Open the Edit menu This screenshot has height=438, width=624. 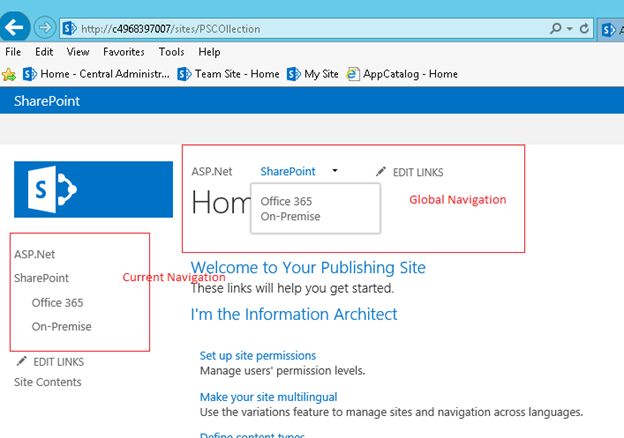tap(44, 52)
